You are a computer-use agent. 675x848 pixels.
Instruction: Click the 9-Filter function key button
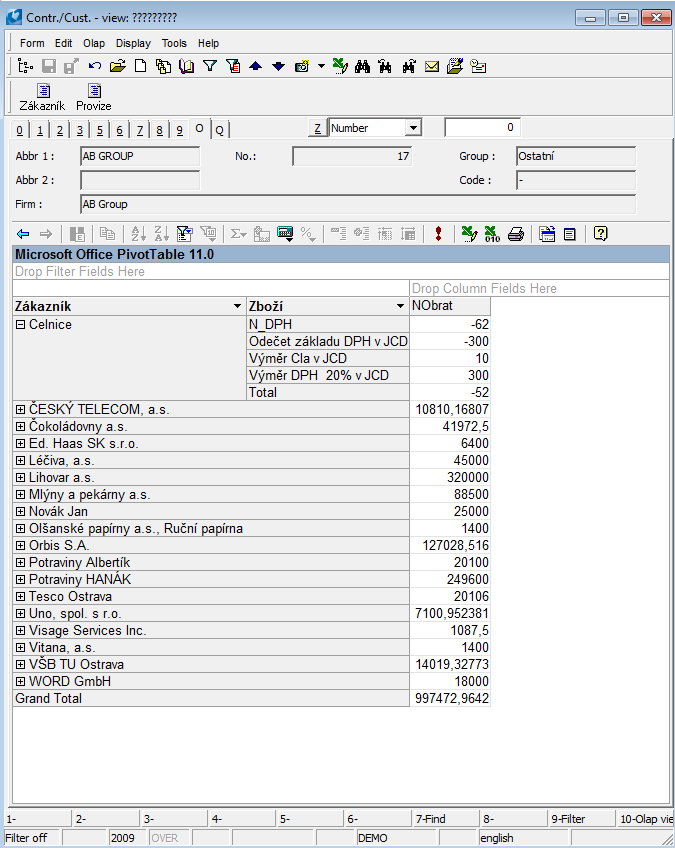[581, 819]
